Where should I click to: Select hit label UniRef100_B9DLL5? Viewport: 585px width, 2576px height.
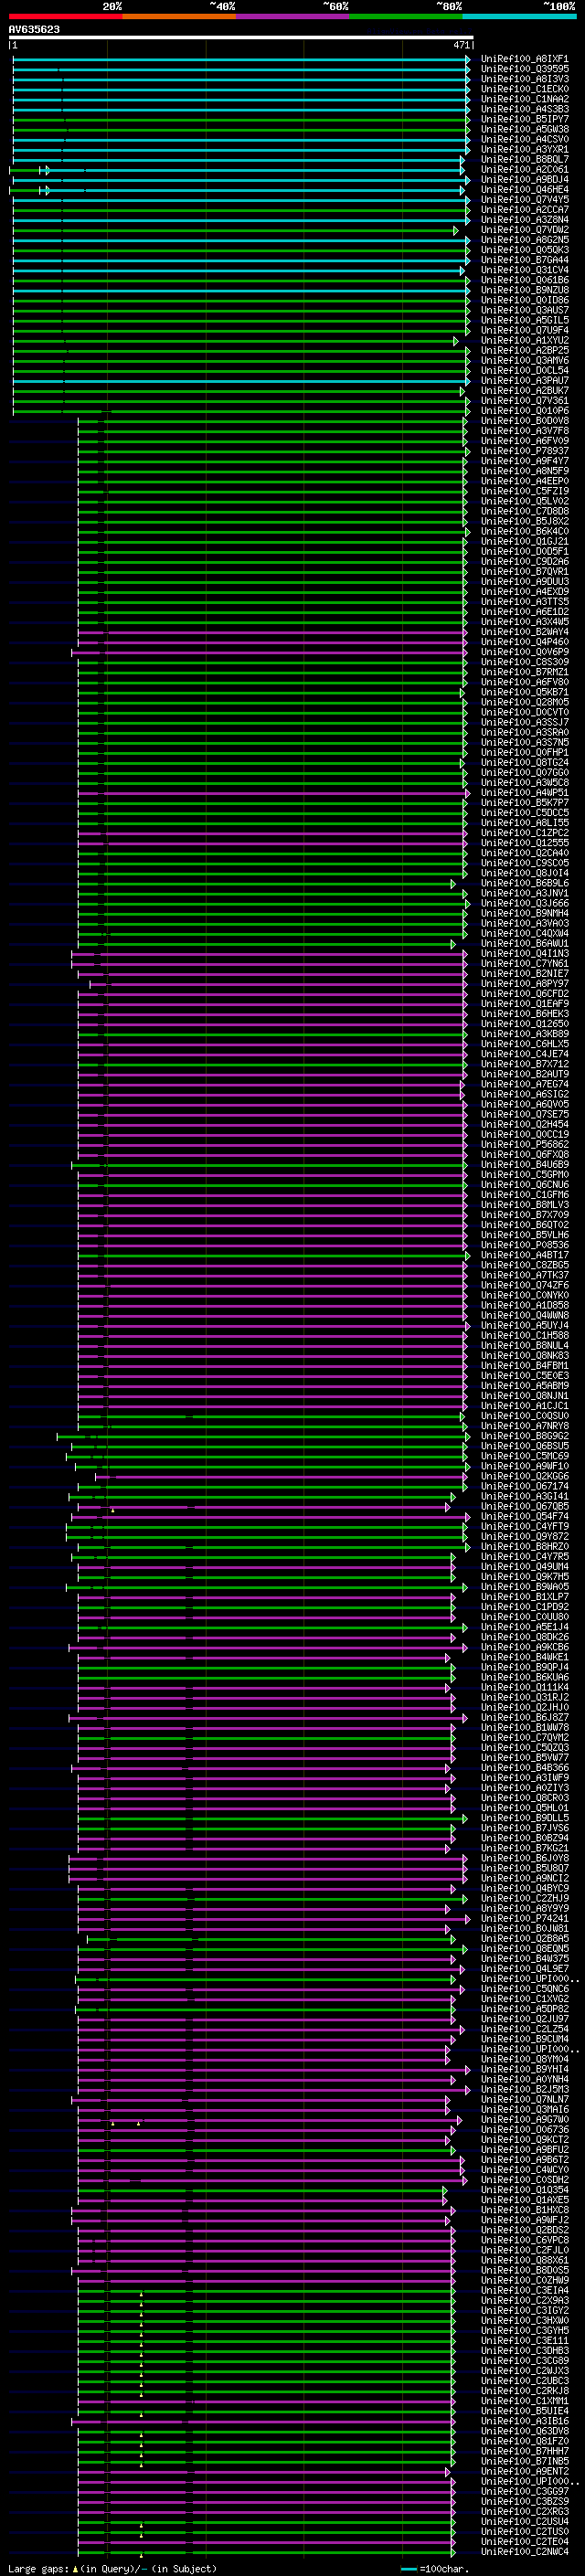524,1819
